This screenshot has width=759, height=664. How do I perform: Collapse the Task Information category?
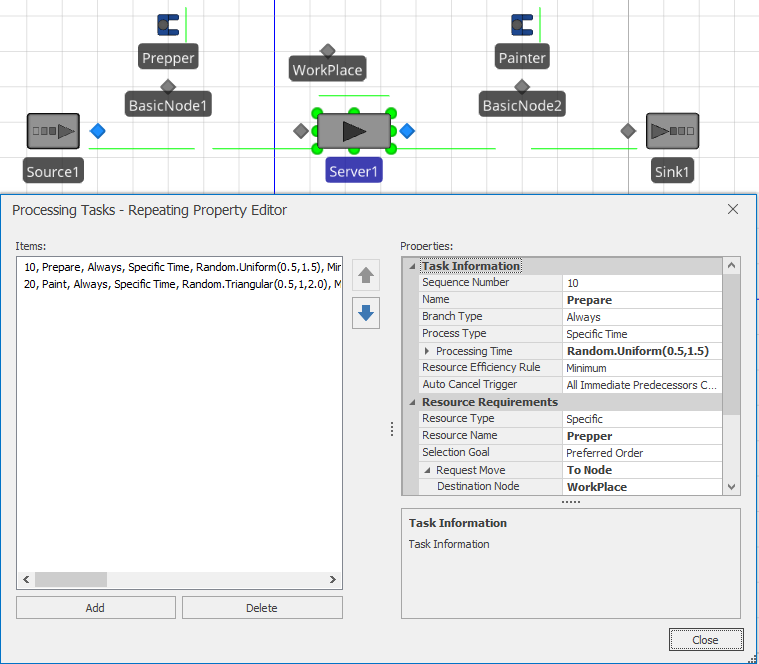point(412,266)
